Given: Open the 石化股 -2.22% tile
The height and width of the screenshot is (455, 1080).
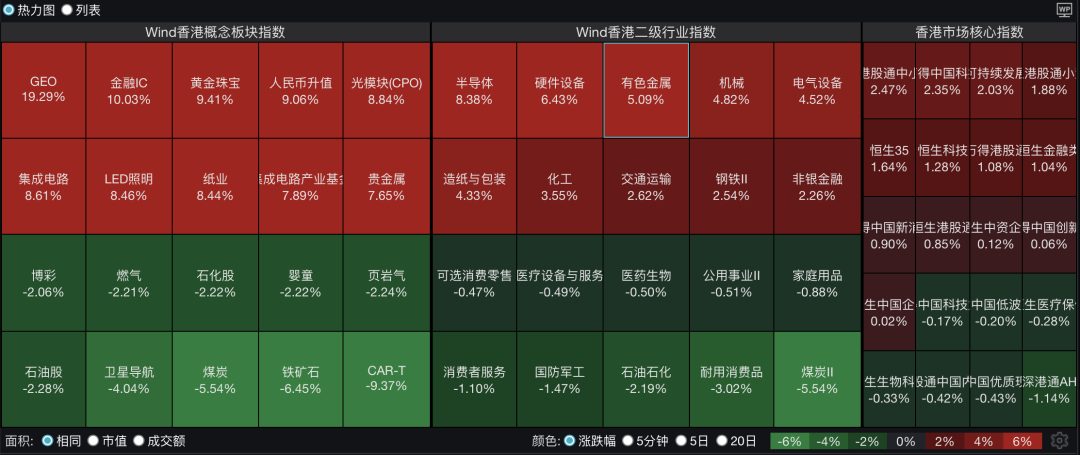Looking at the screenshot, I should click(x=215, y=283).
